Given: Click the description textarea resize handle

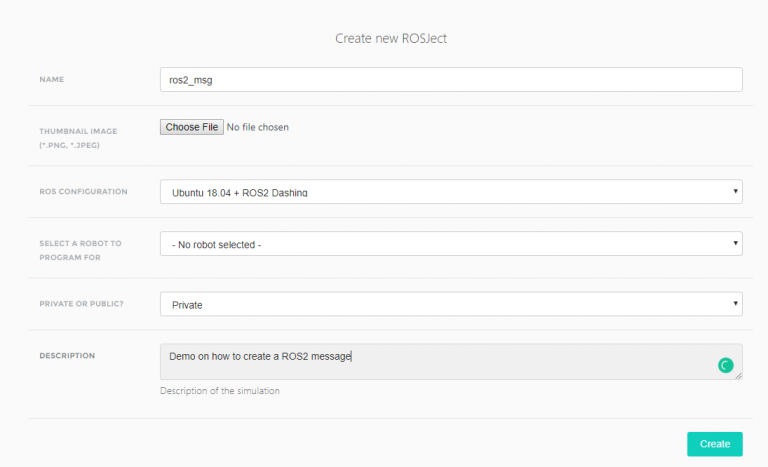Looking at the screenshot, I should click(x=739, y=376).
